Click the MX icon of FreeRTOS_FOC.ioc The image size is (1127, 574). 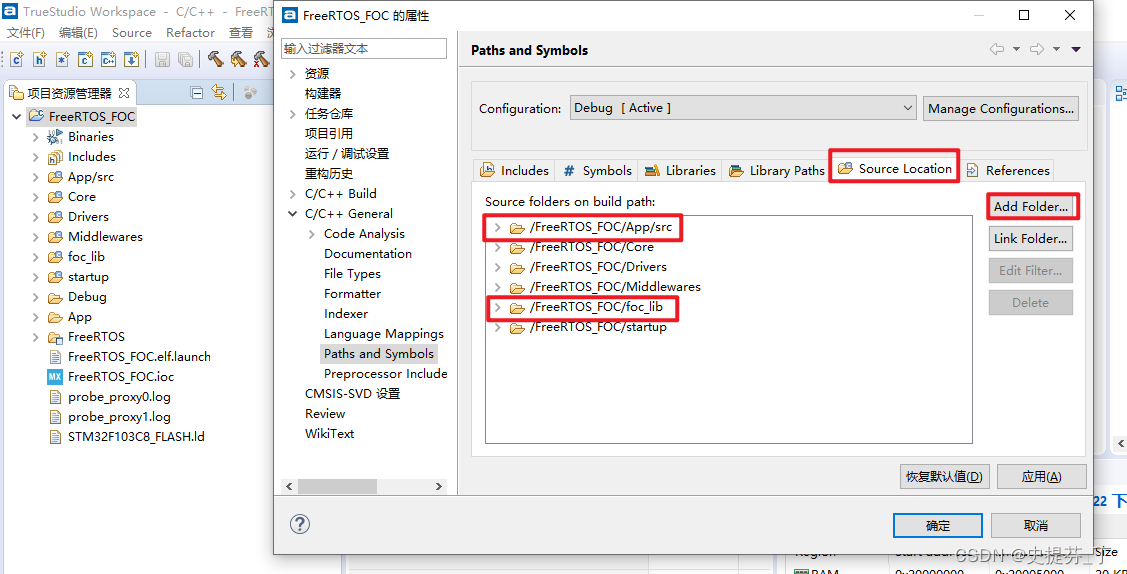click(x=55, y=376)
